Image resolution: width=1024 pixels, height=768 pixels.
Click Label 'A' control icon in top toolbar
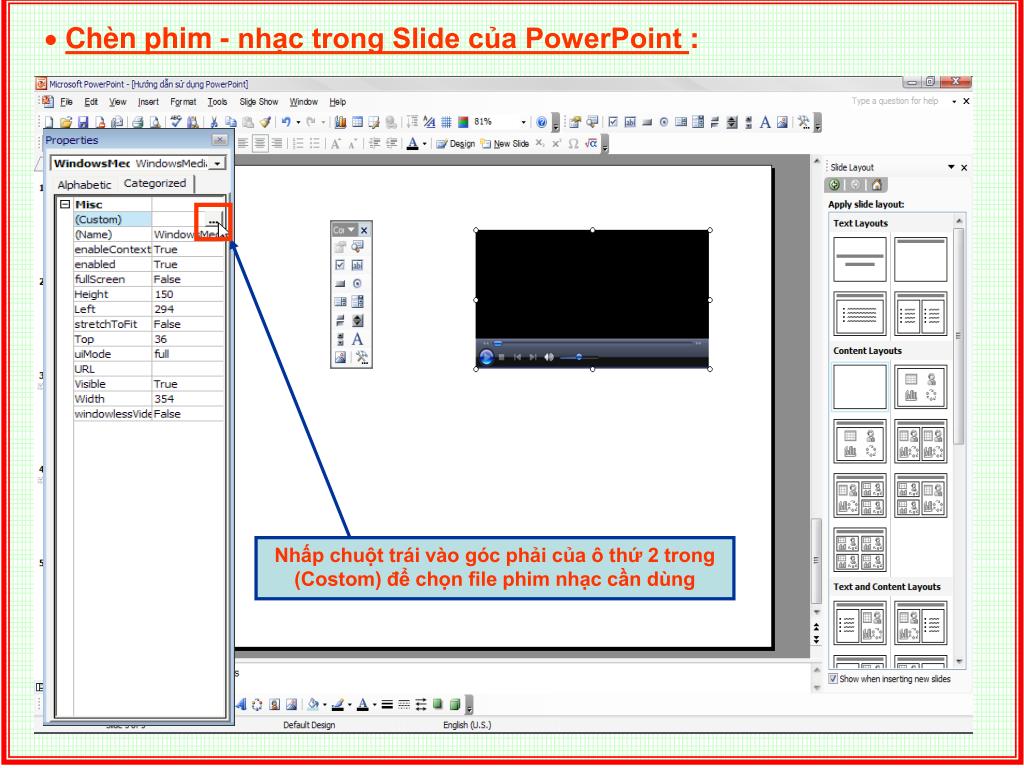[x=765, y=121]
